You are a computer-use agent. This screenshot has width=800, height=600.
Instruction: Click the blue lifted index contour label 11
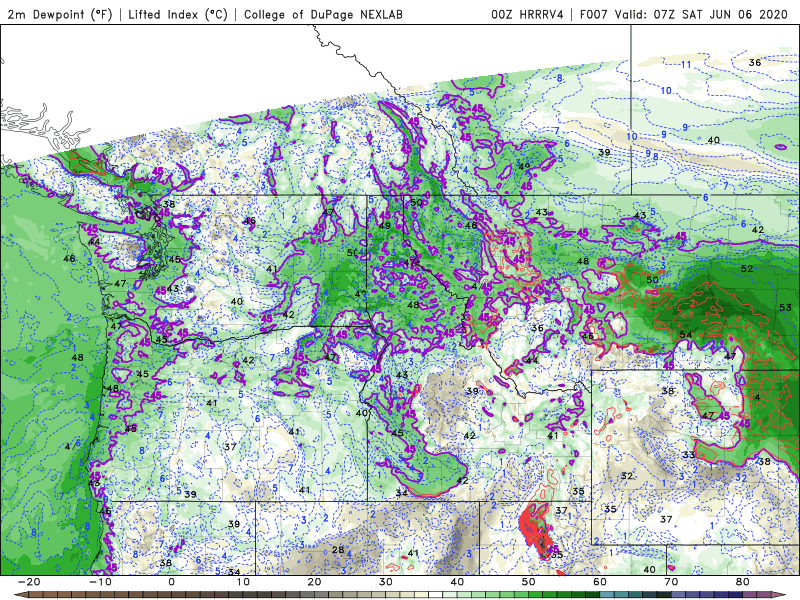686,65
